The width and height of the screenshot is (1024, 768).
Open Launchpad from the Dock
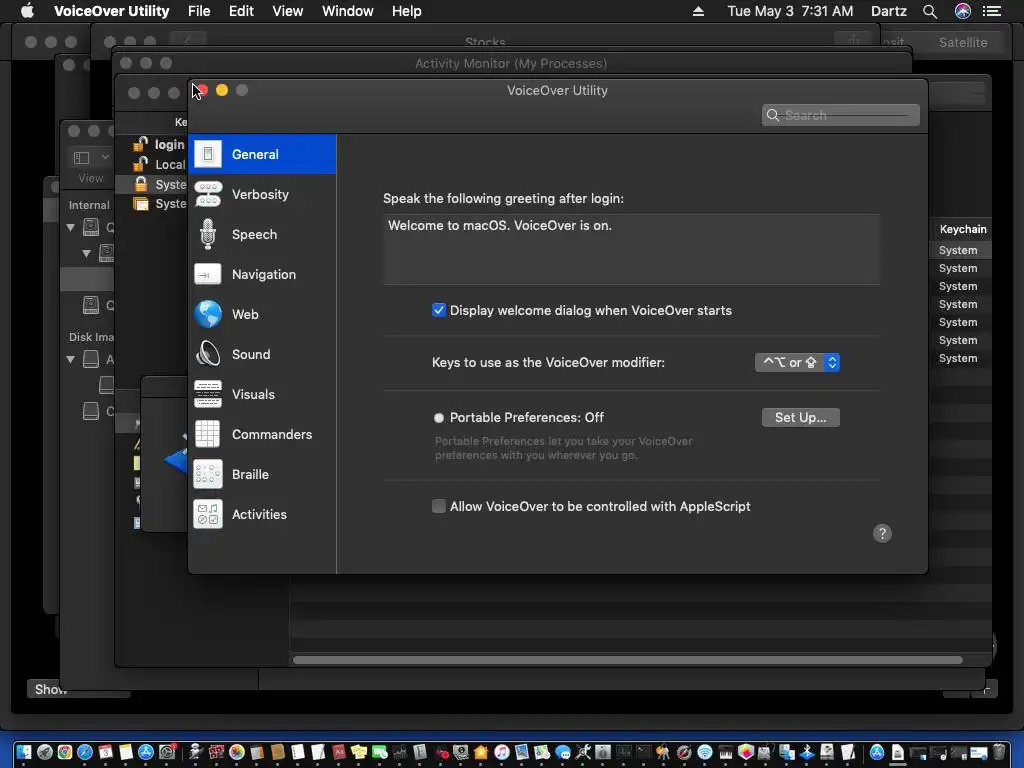click(44, 752)
